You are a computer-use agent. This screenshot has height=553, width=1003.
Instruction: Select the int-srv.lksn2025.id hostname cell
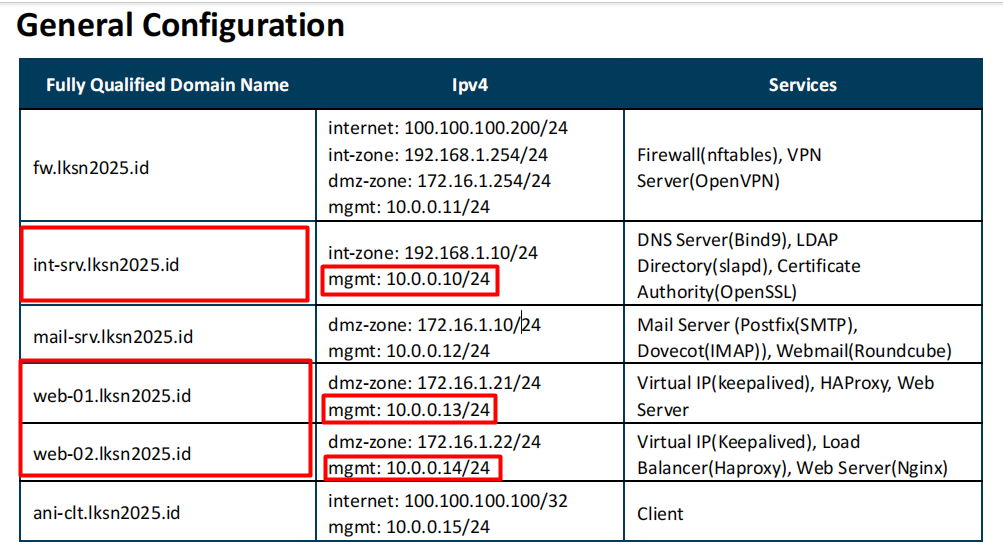pyautogui.click(x=105, y=266)
